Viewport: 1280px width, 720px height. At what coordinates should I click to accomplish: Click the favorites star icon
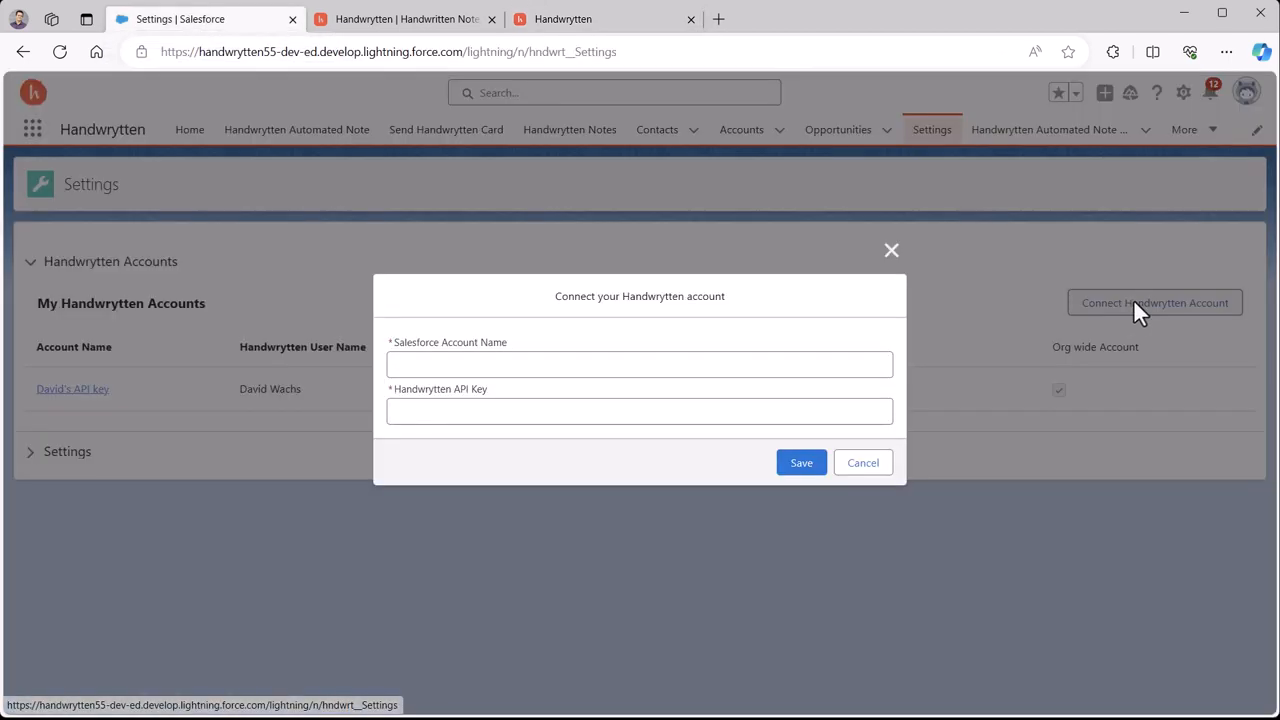(x=1058, y=93)
